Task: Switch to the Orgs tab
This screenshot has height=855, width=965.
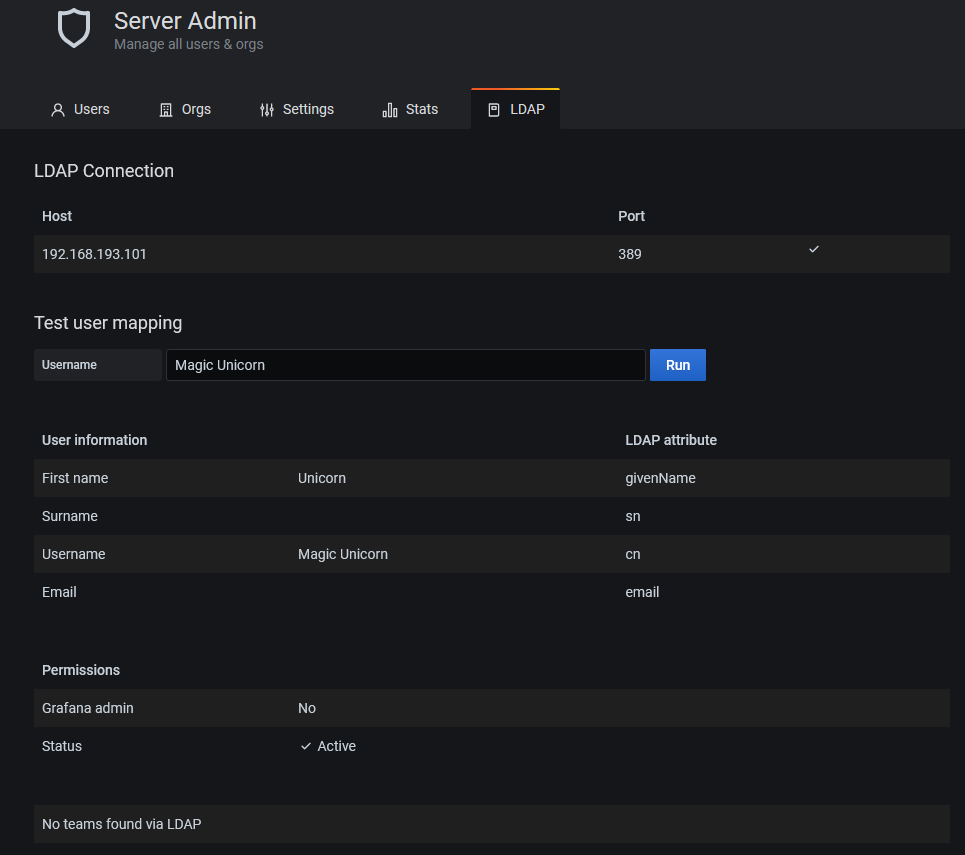Action: pos(185,110)
